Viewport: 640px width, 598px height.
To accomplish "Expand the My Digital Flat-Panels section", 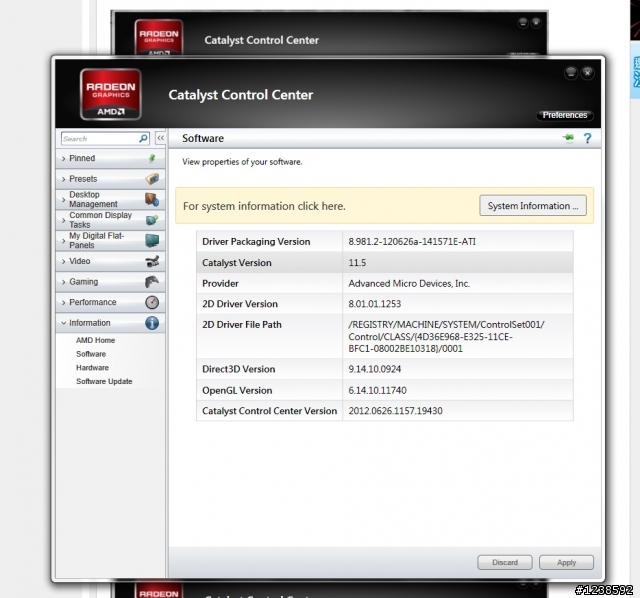I will pyautogui.click(x=110, y=240).
